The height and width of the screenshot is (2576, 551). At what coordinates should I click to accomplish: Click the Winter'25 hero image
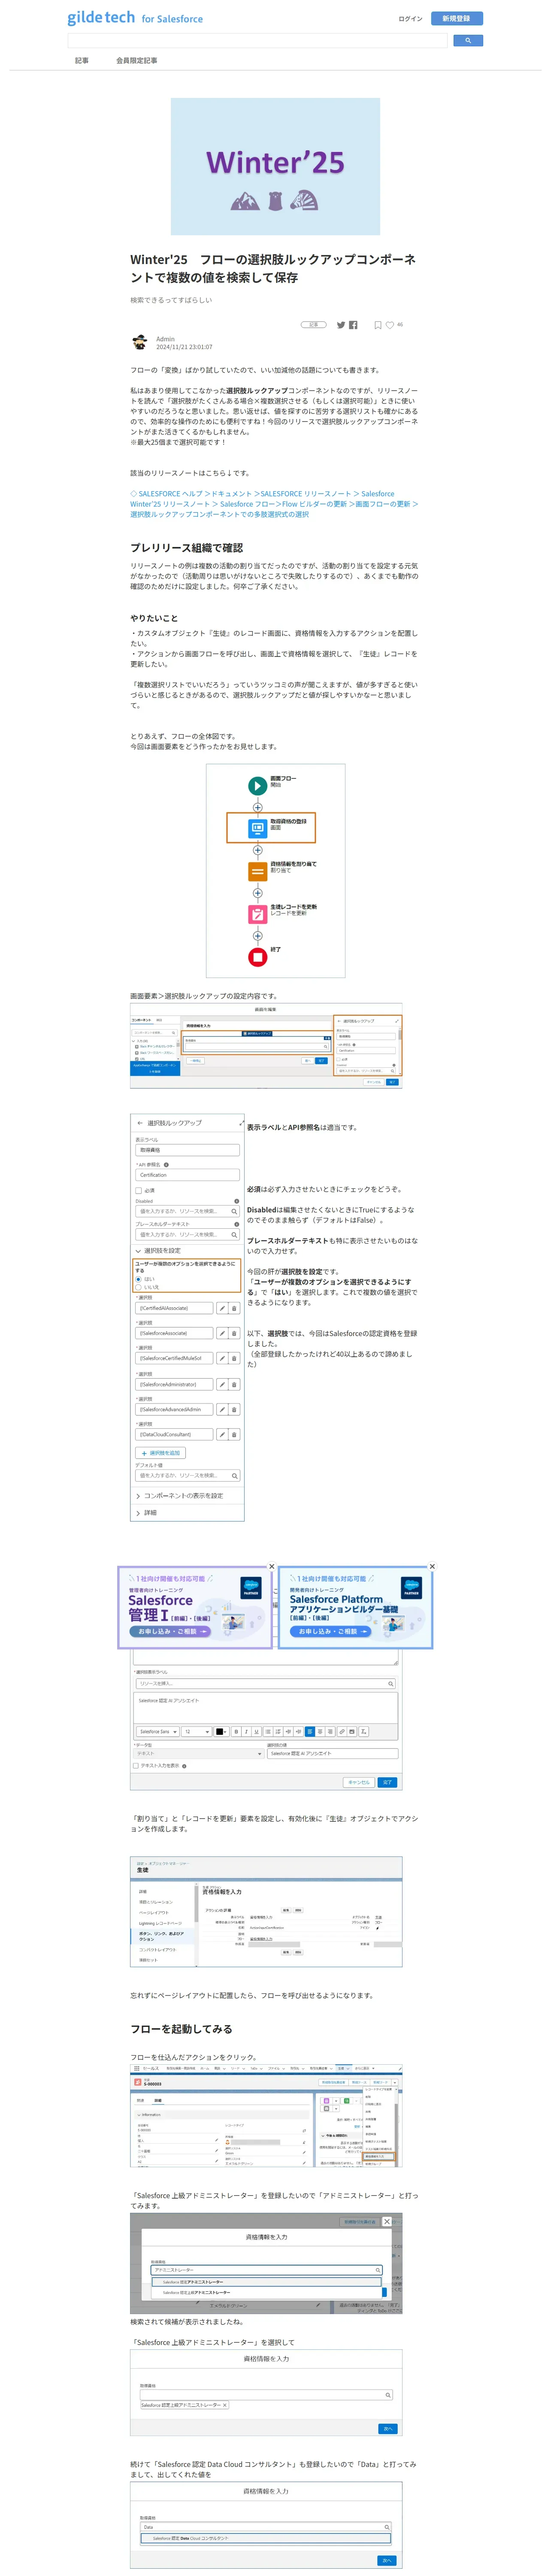click(x=275, y=166)
